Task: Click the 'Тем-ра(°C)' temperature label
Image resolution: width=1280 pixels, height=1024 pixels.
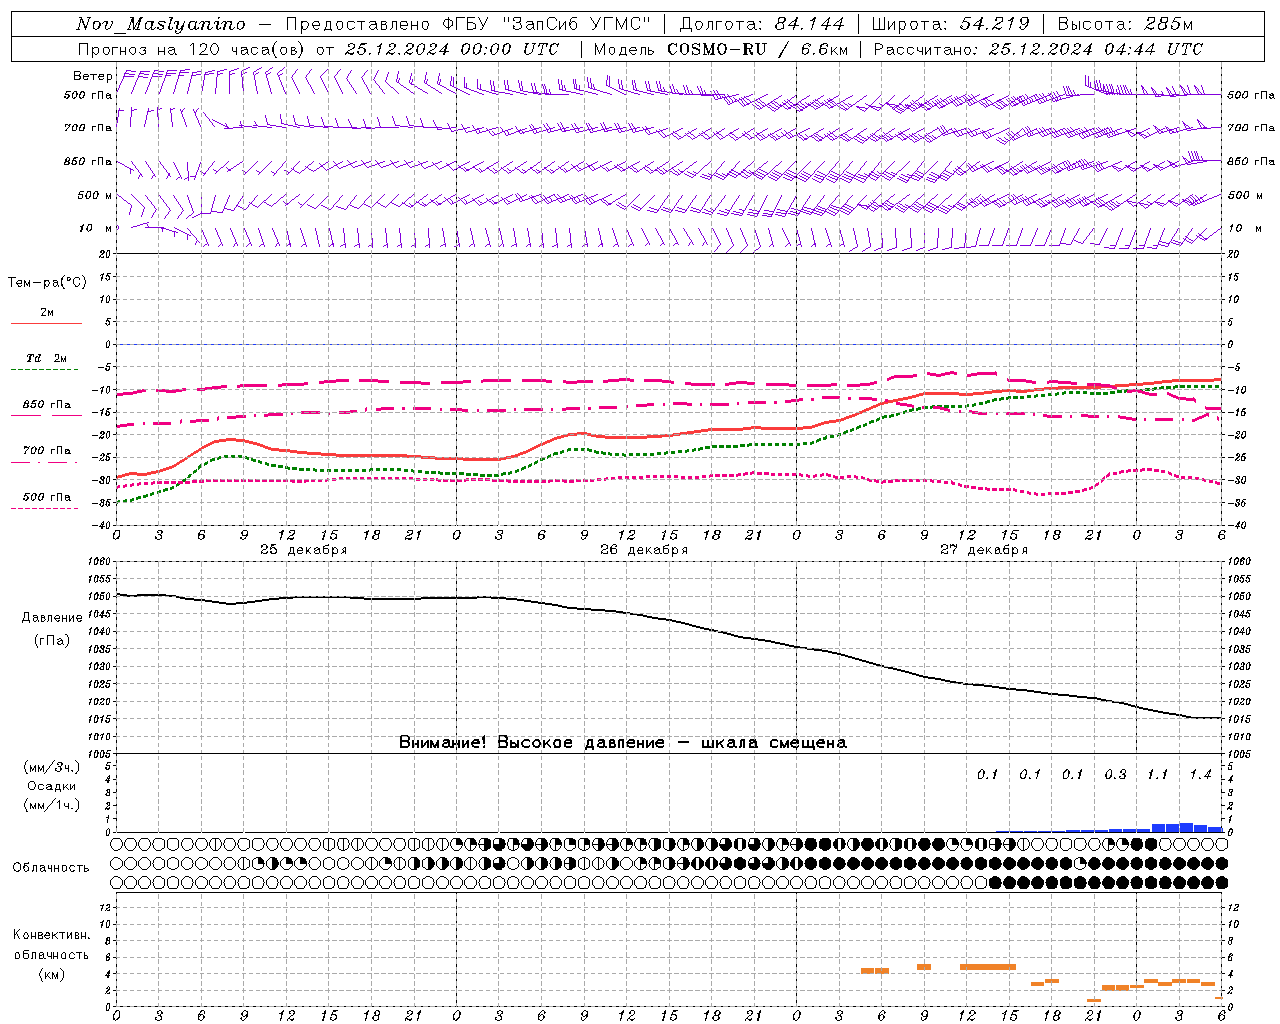Action: click(47, 283)
